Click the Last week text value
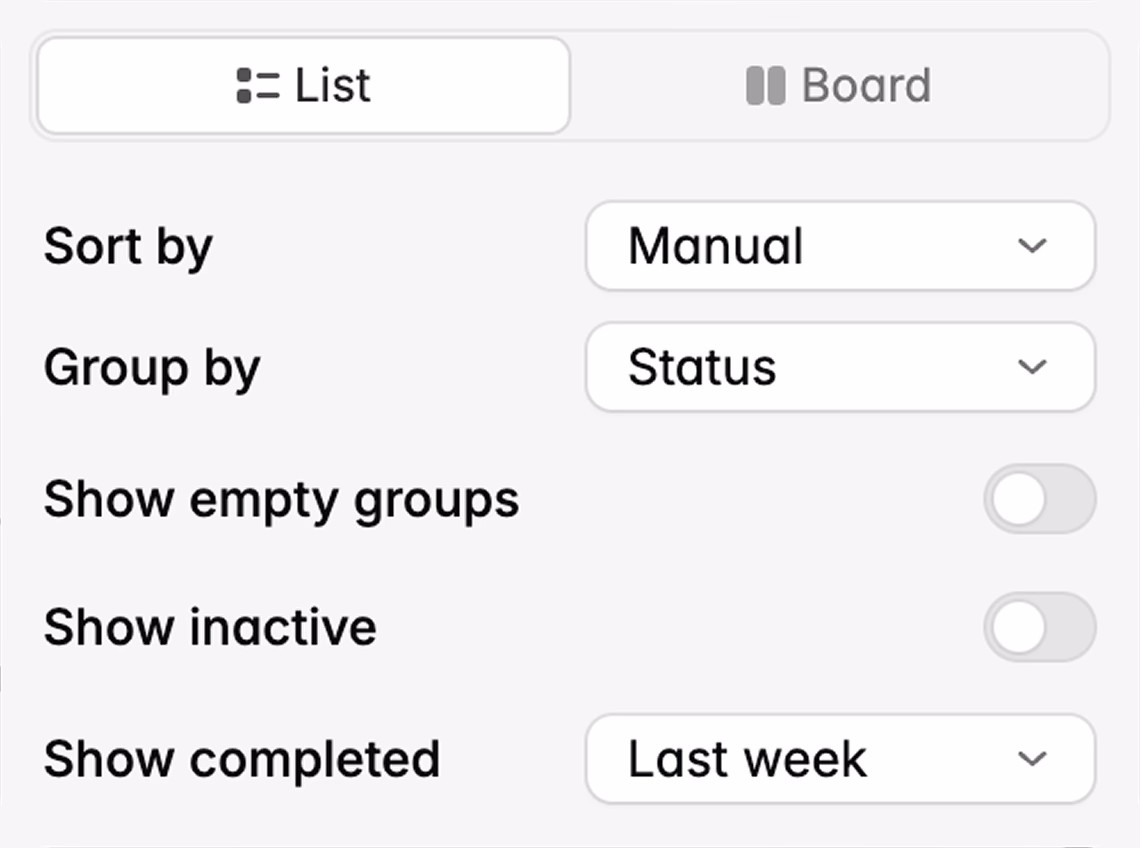Screen dimensions: 1140x848 747,759
